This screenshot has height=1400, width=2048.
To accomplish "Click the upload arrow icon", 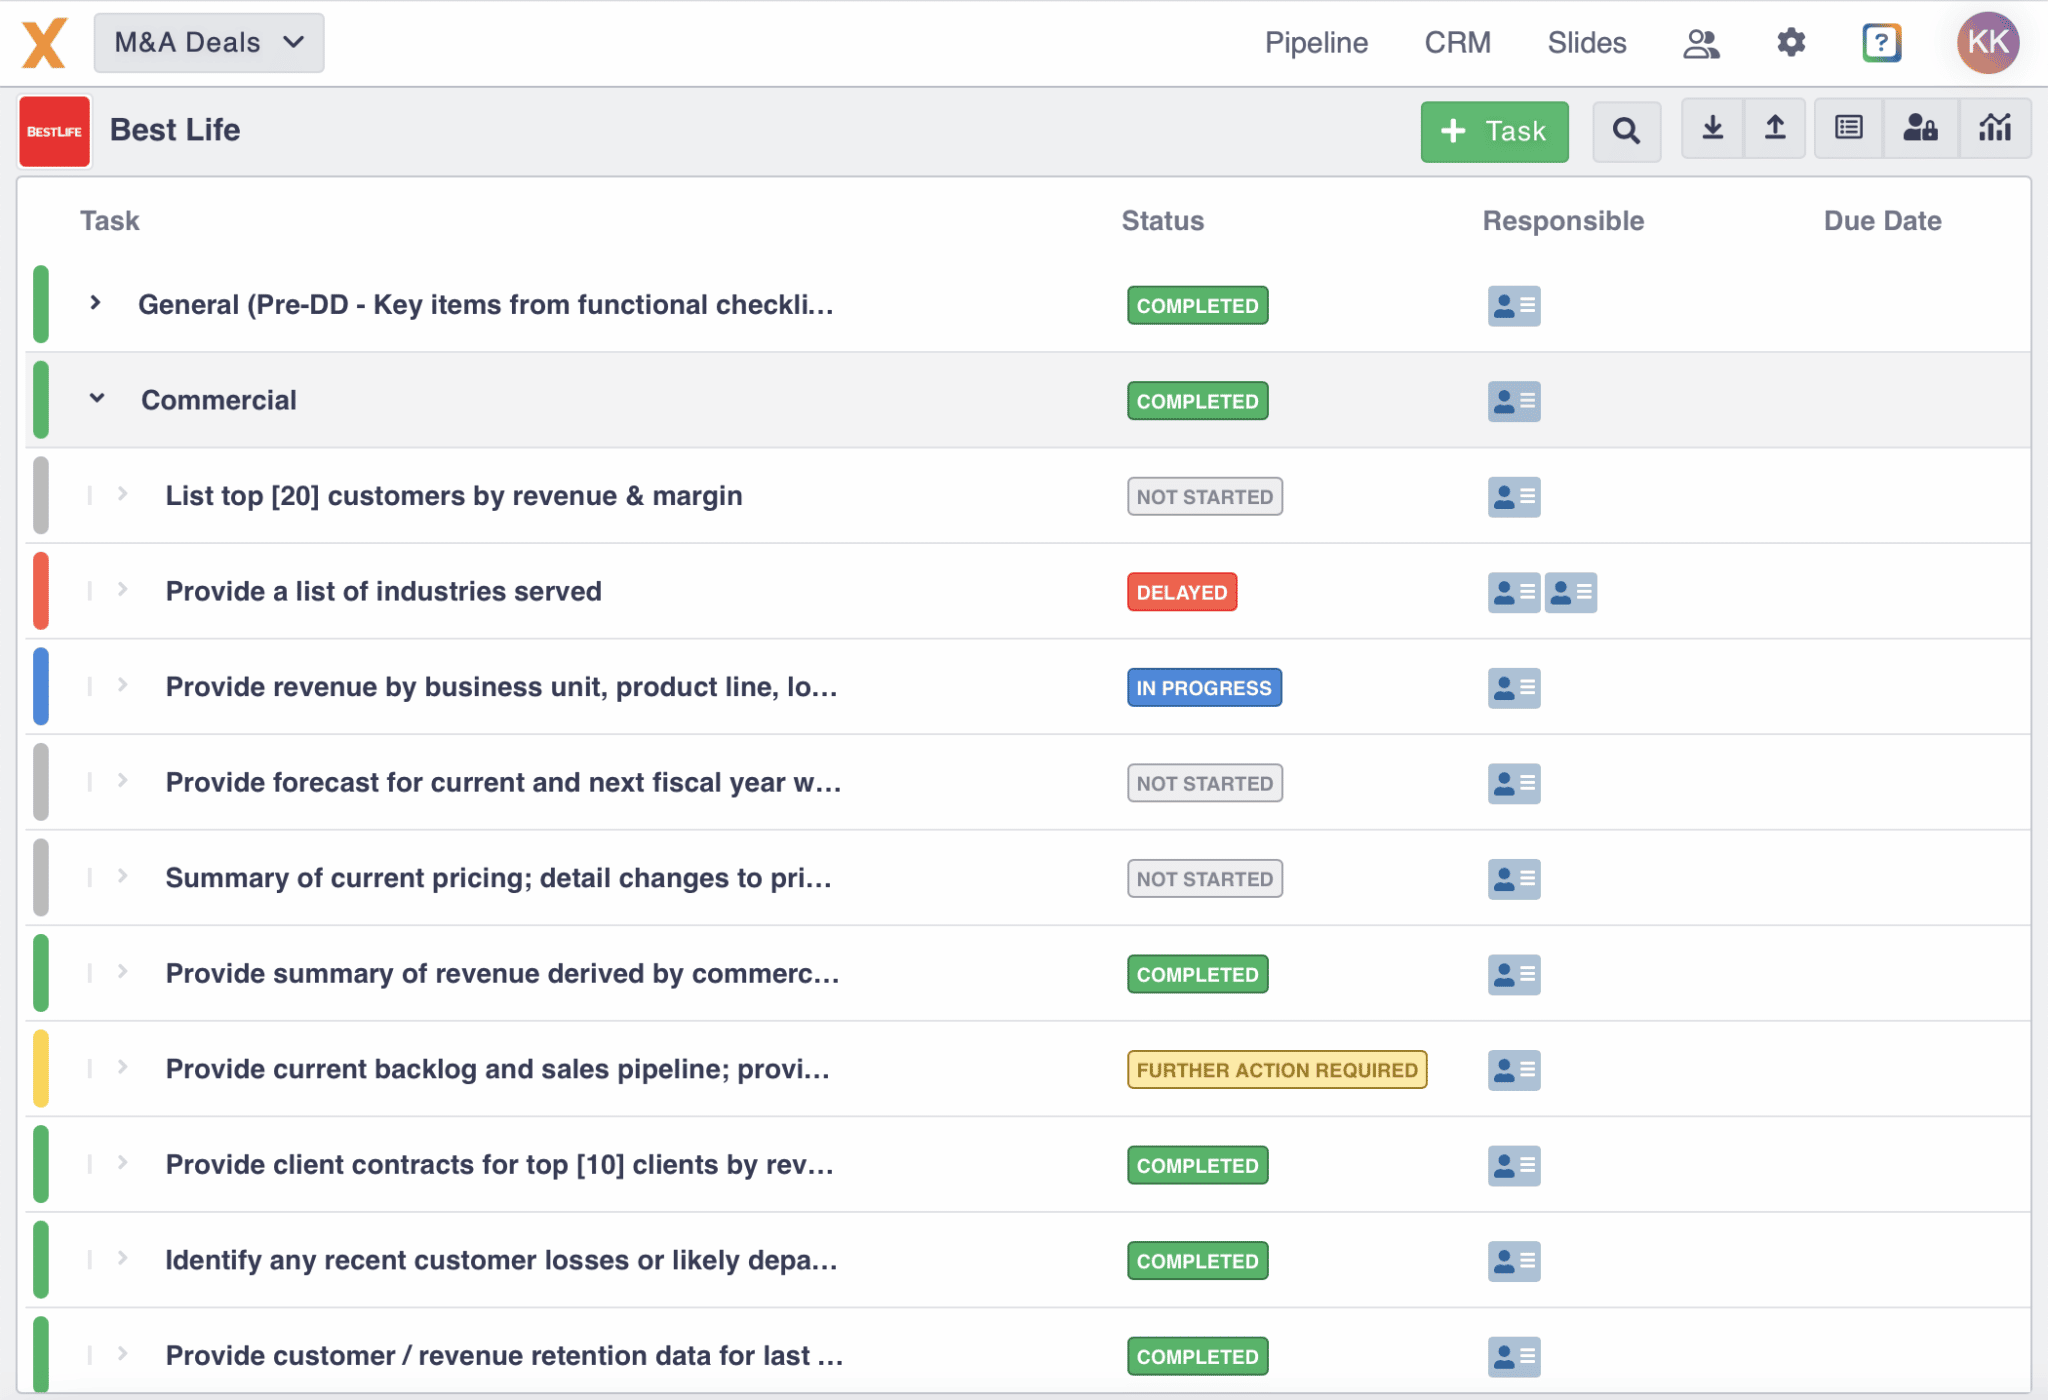I will [1775, 128].
